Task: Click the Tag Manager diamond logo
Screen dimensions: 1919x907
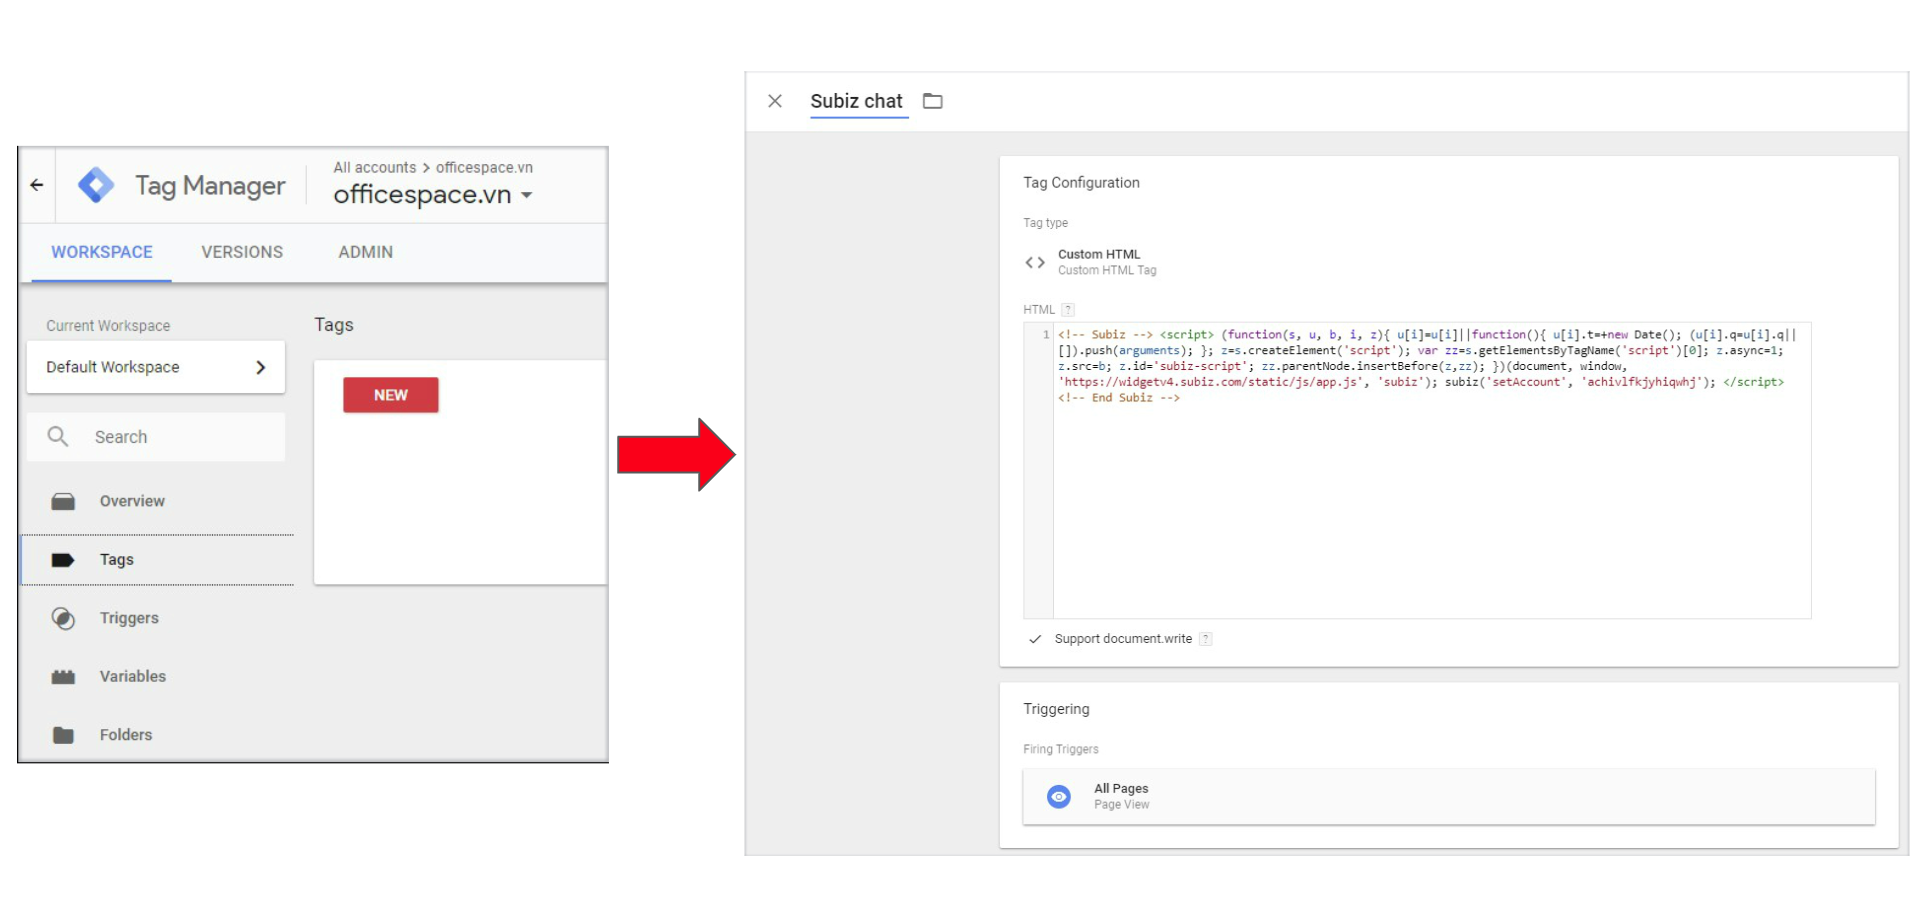Action: [x=96, y=185]
